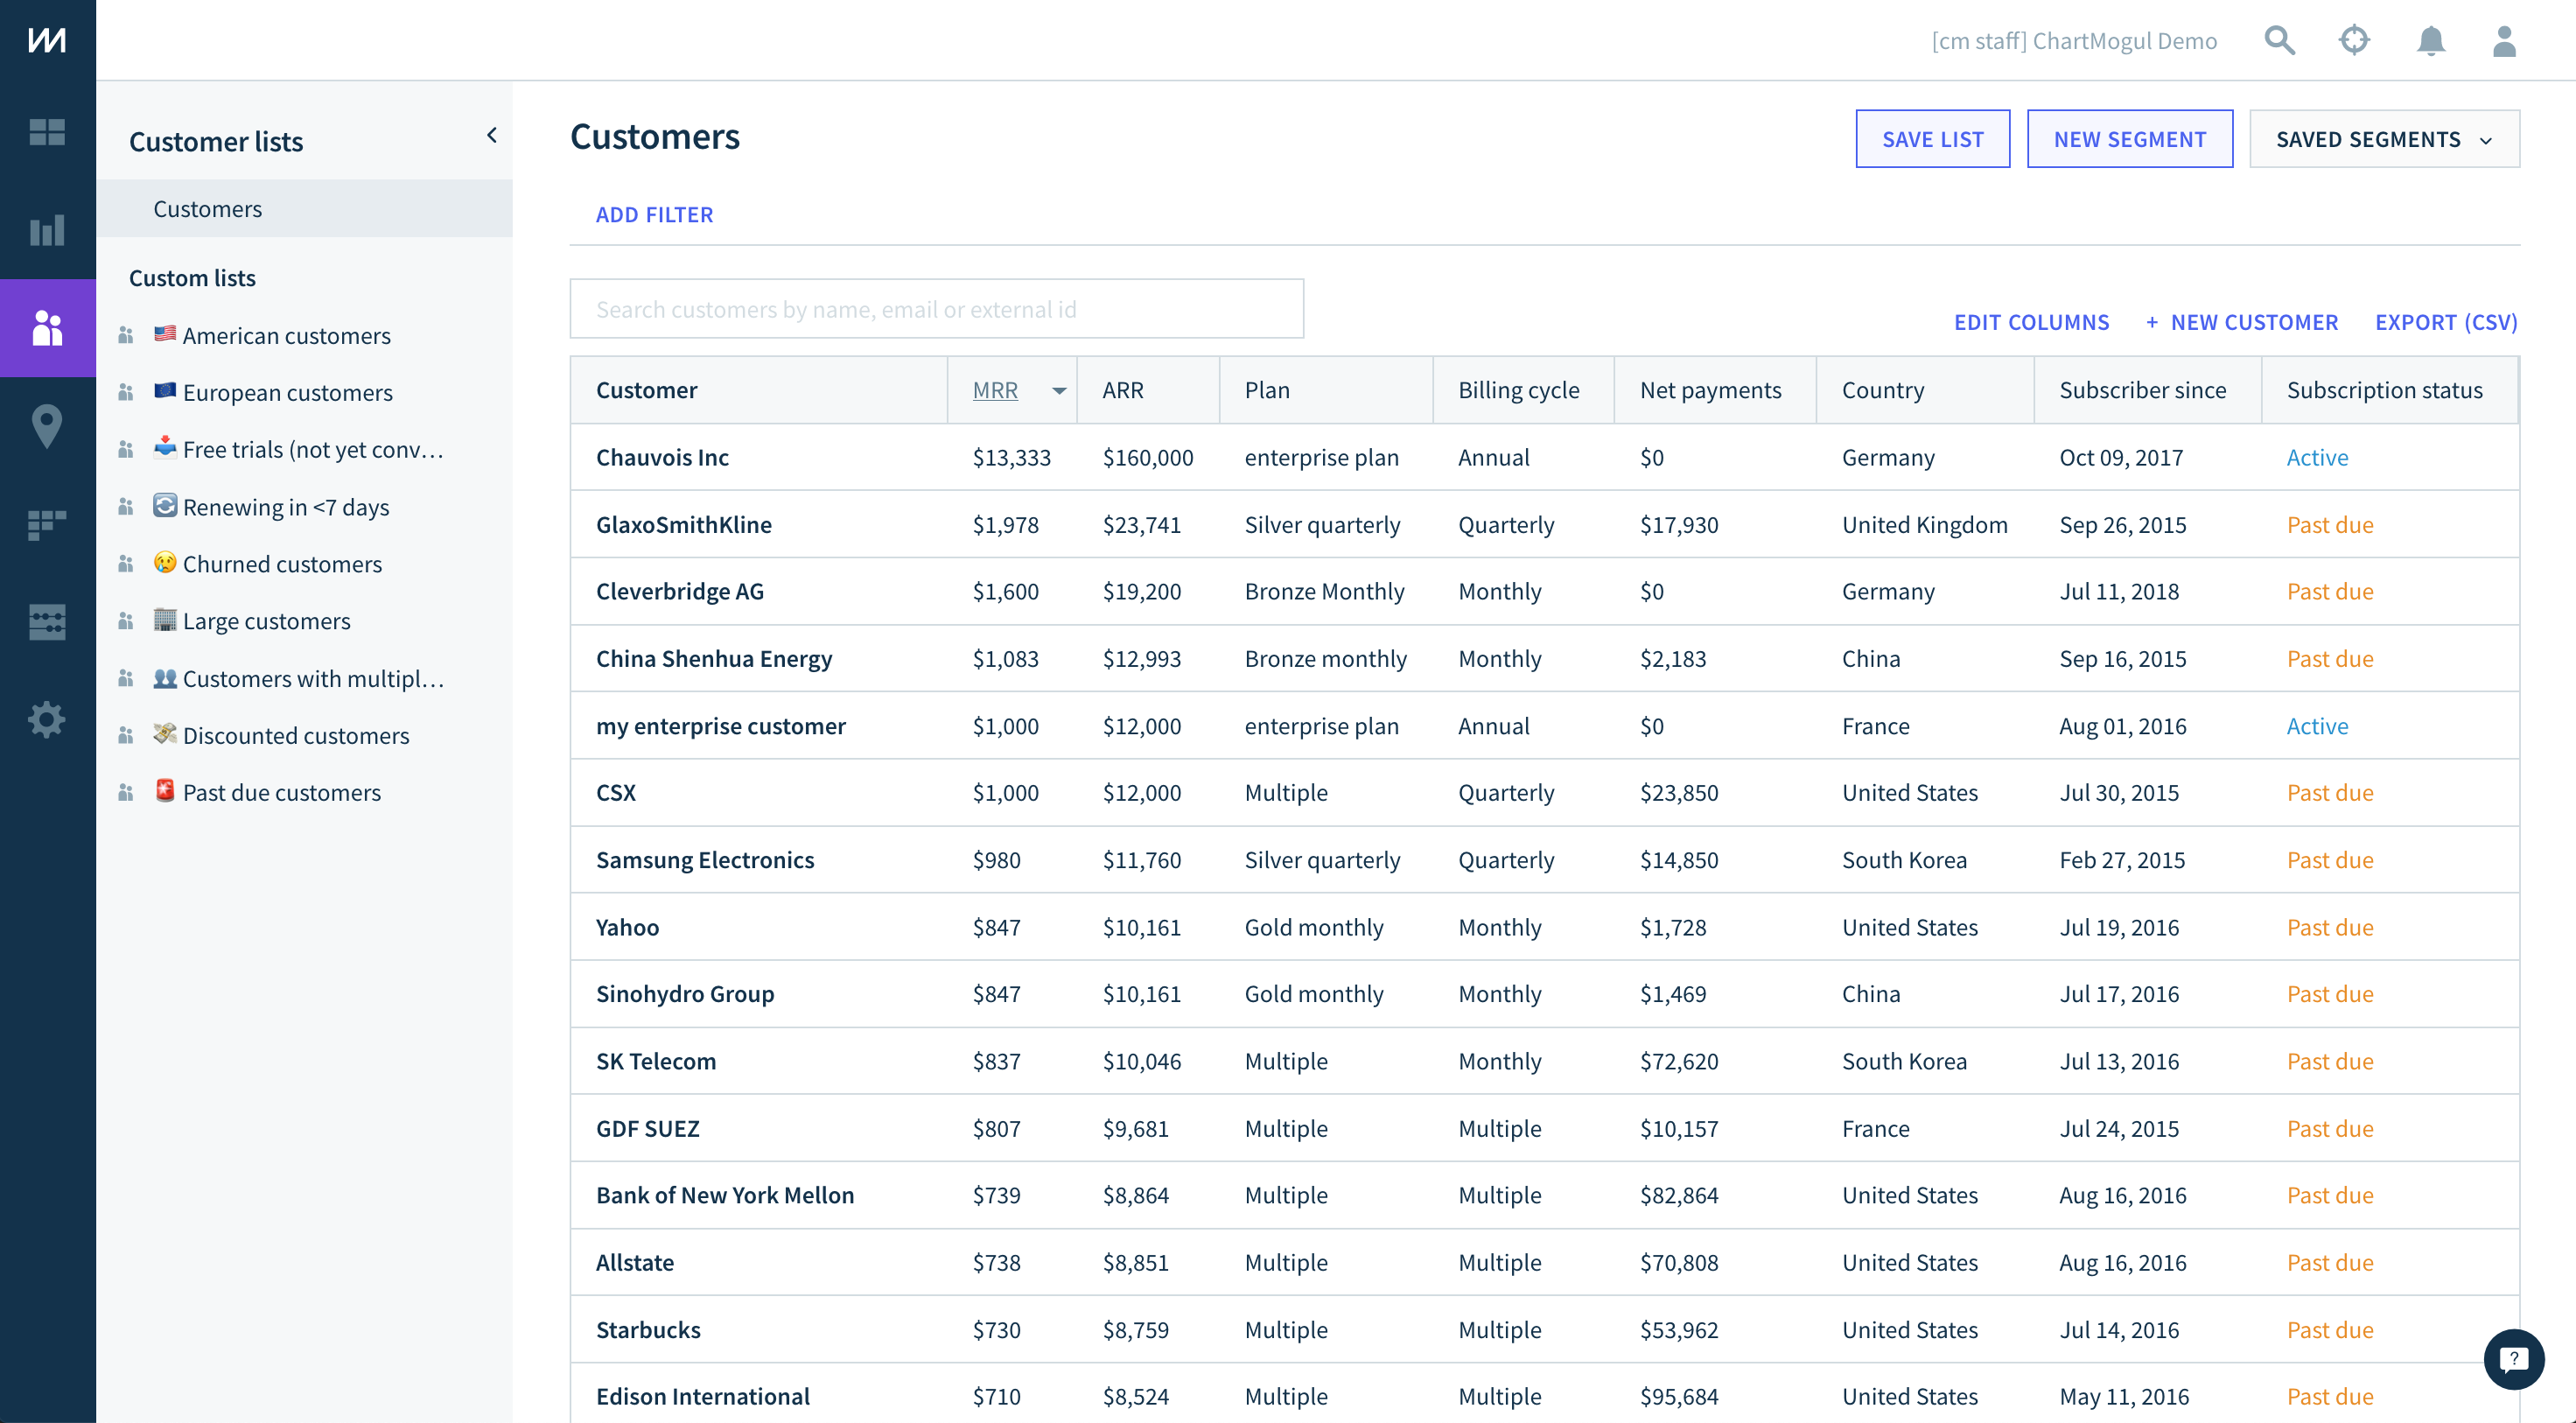The image size is (2576, 1423).
Task: Open the Saved Segments dropdown
Action: [x=2384, y=139]
